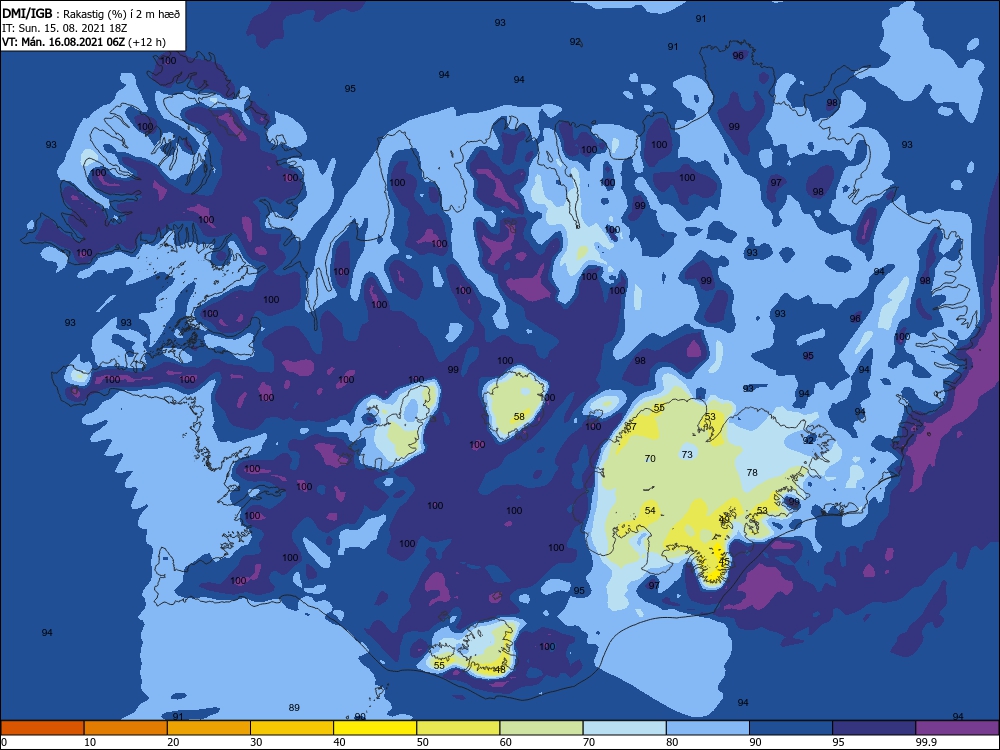Click the '20' legend scale label
1000x750 pixels.
tap(173, 742)
